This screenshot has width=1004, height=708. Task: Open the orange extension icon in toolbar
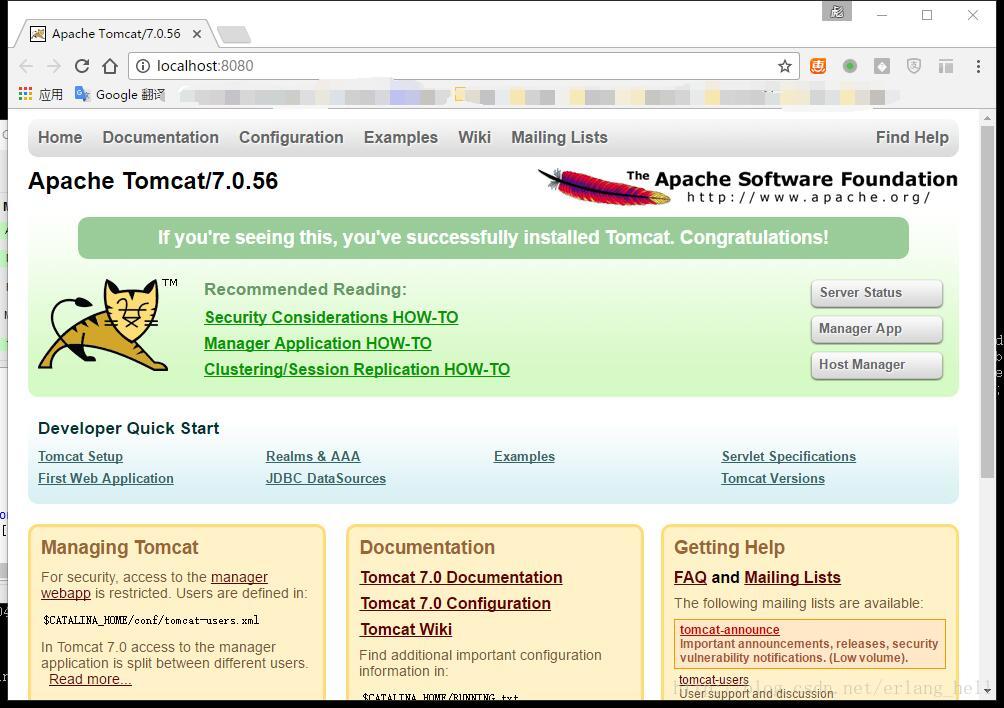[818, 66]
